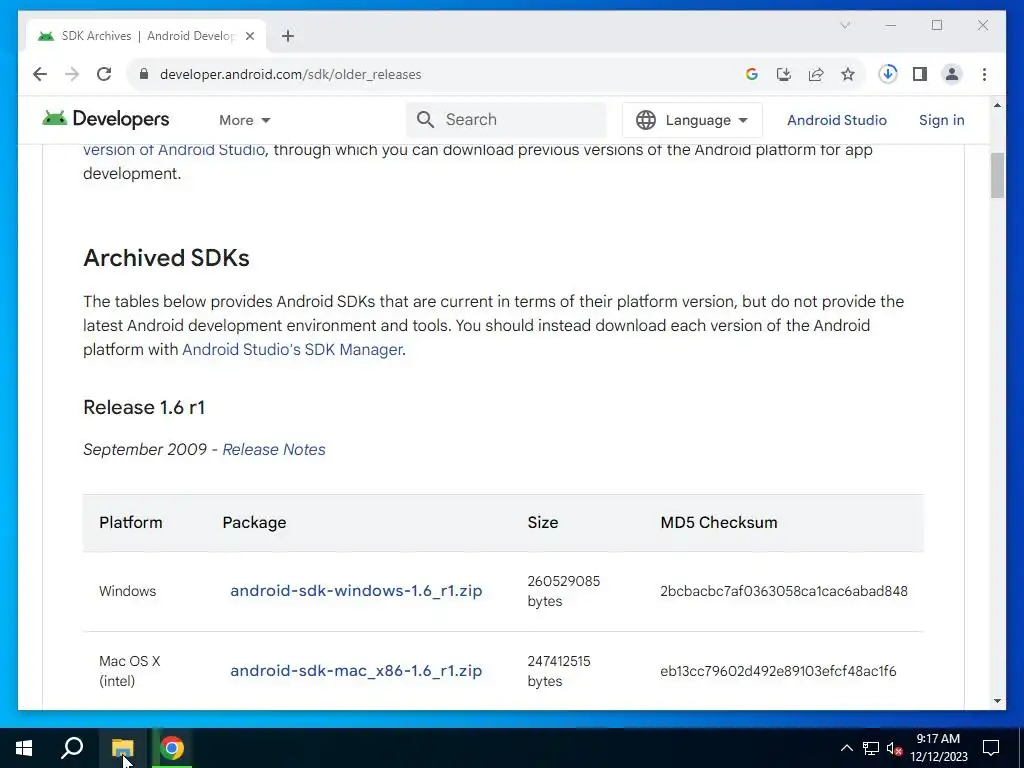
Task: Click the Package column header
Action: 254,522
